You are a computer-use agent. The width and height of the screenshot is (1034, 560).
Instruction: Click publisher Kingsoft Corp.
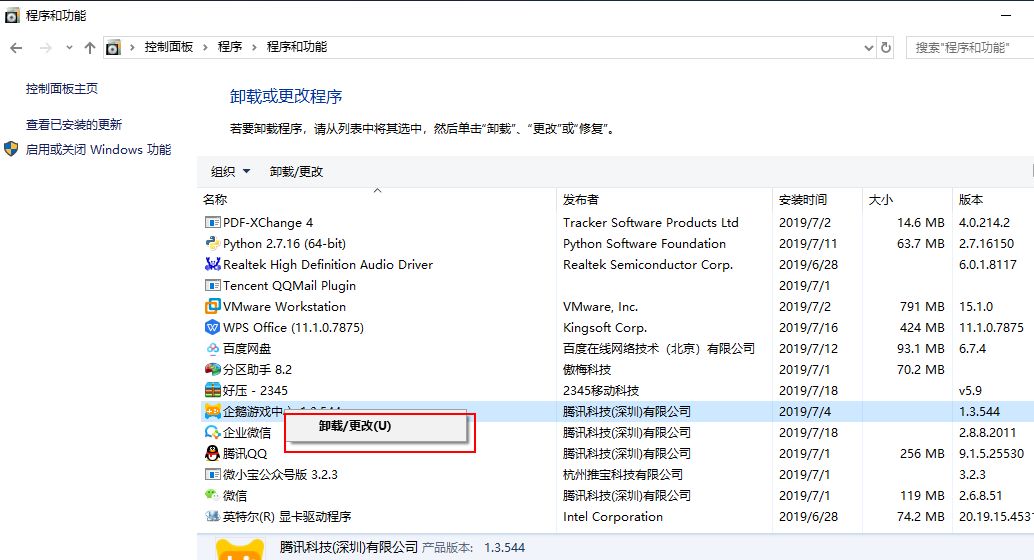pos(605,328)
